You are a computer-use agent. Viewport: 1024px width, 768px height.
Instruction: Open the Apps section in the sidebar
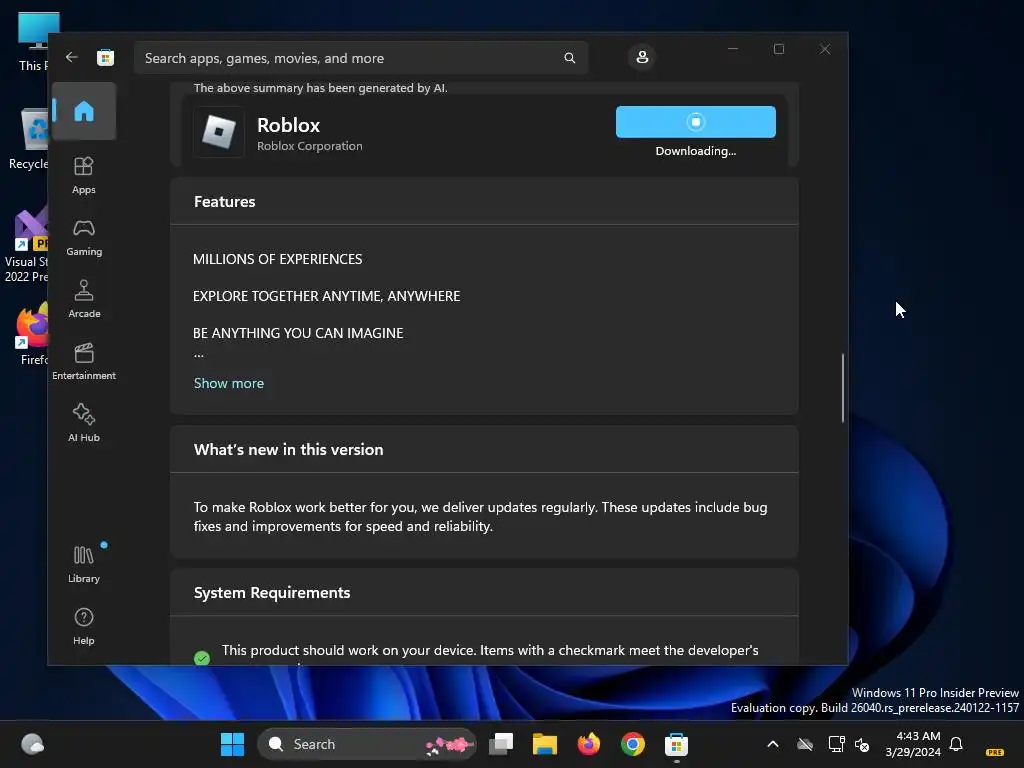tap(84, 176)
